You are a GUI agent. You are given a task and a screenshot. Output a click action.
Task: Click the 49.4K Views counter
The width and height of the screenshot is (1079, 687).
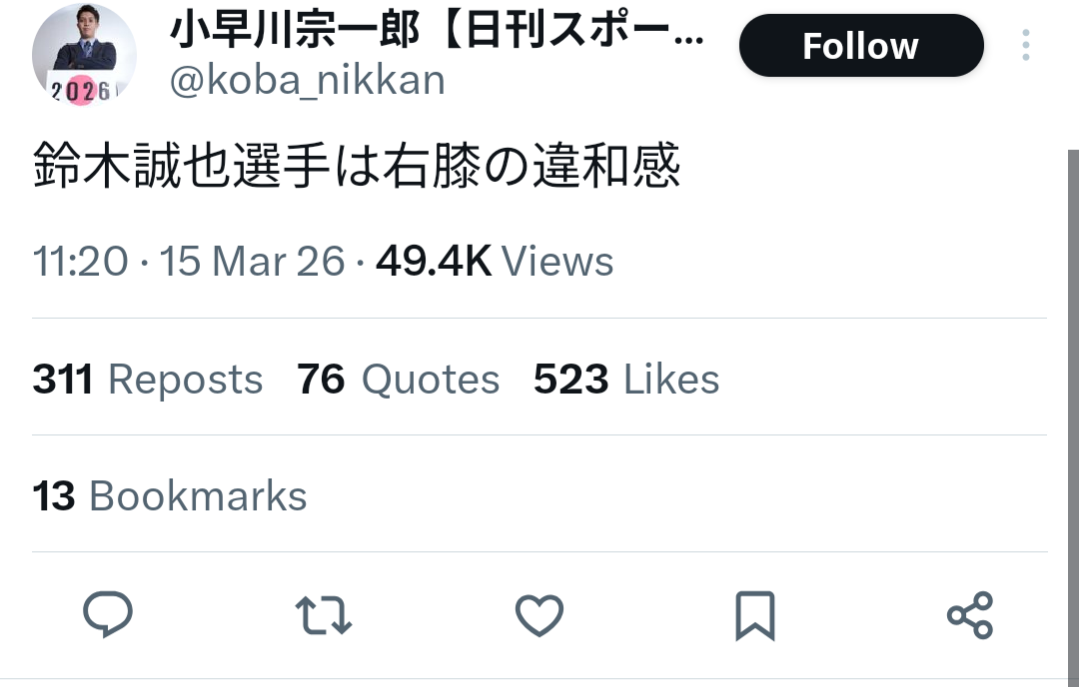pyautogui.click(x=495, y=262)
